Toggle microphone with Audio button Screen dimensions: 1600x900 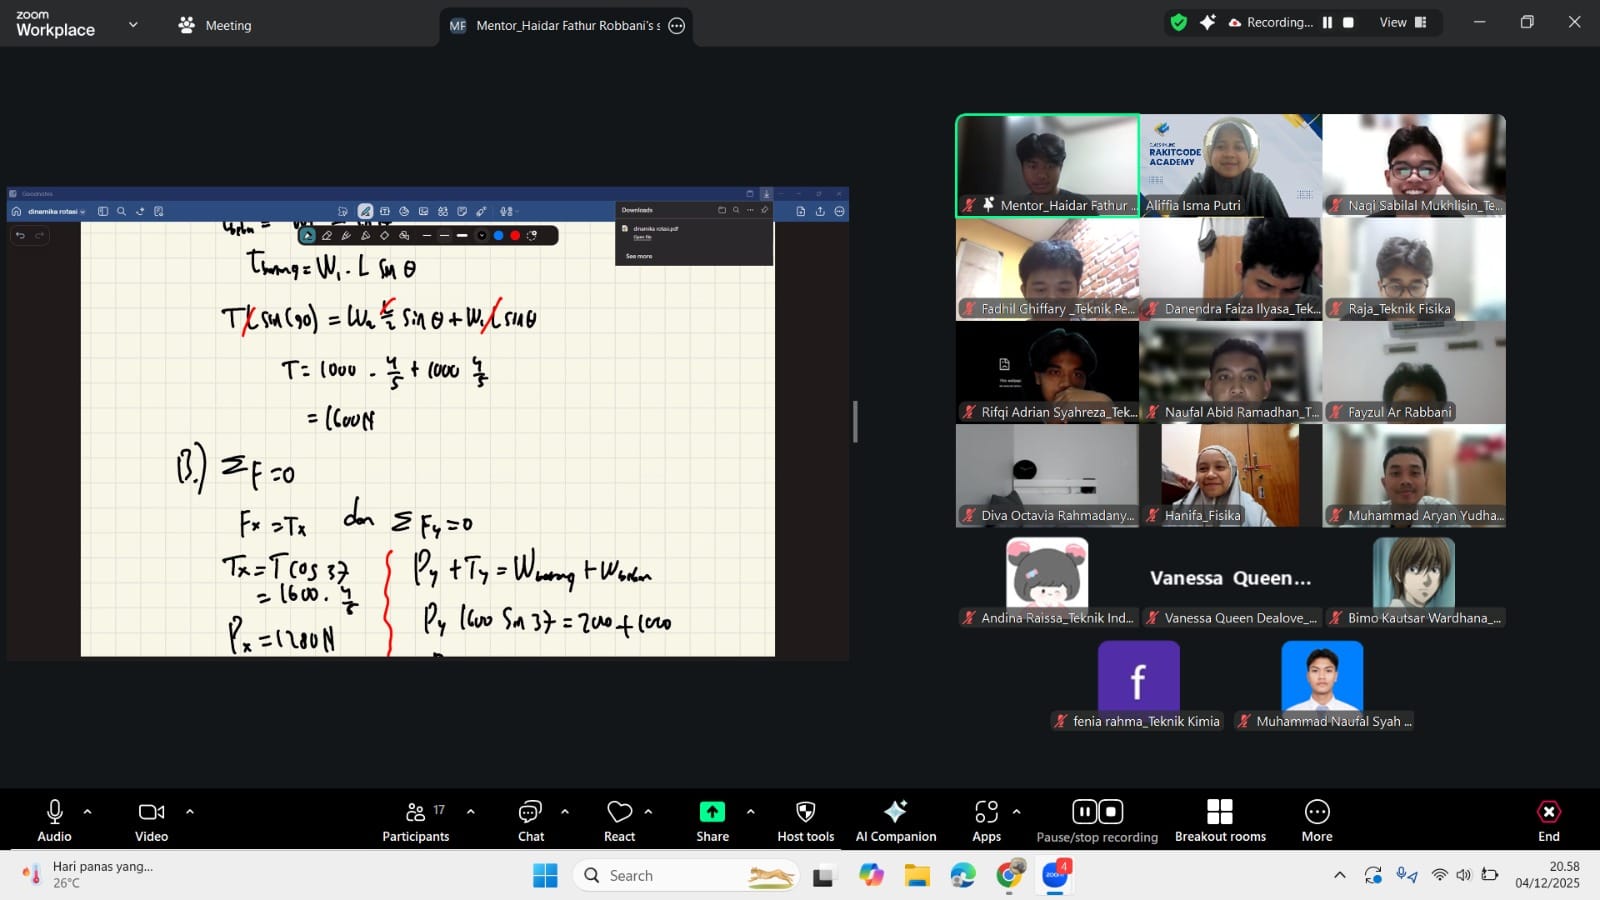pyautogui.click(x=55, y=820)
